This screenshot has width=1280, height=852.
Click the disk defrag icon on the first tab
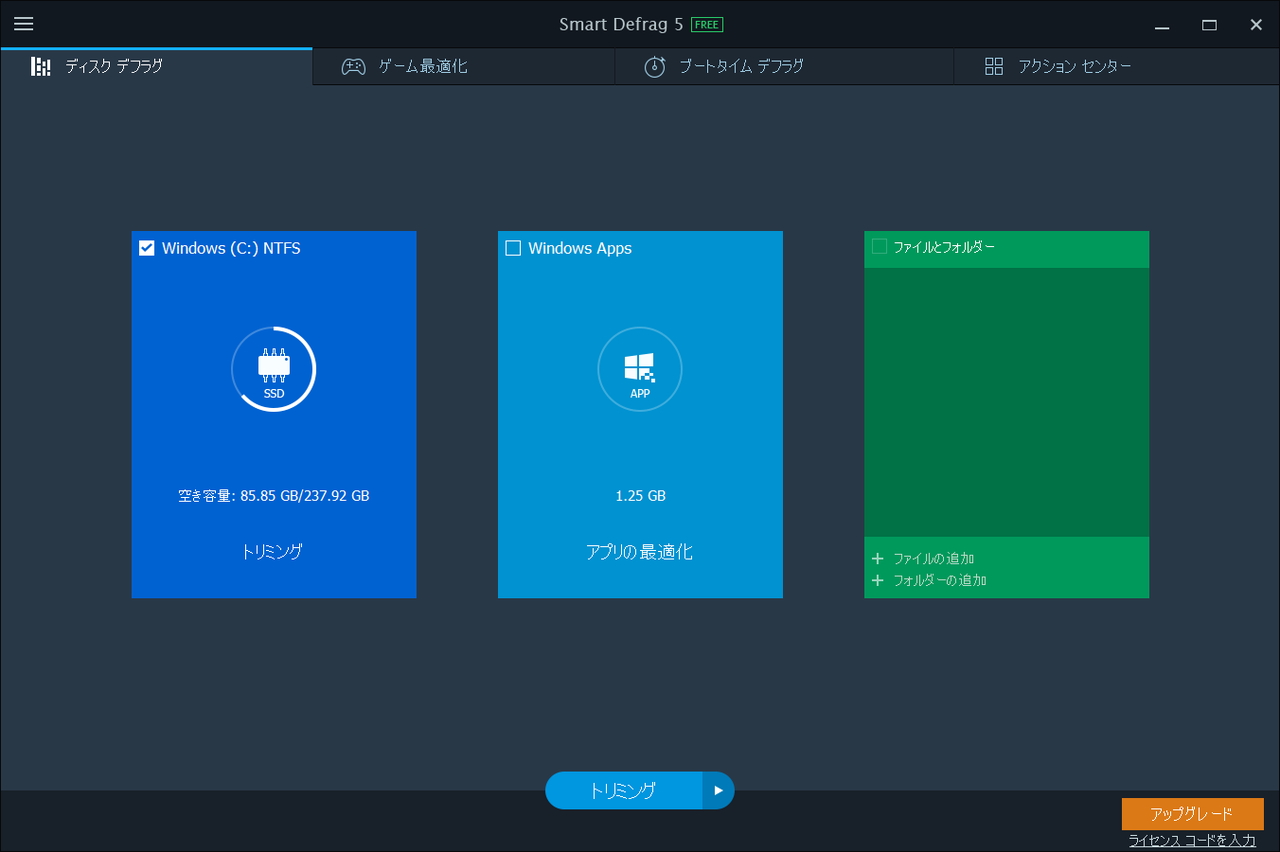click(x=40, y=66)
